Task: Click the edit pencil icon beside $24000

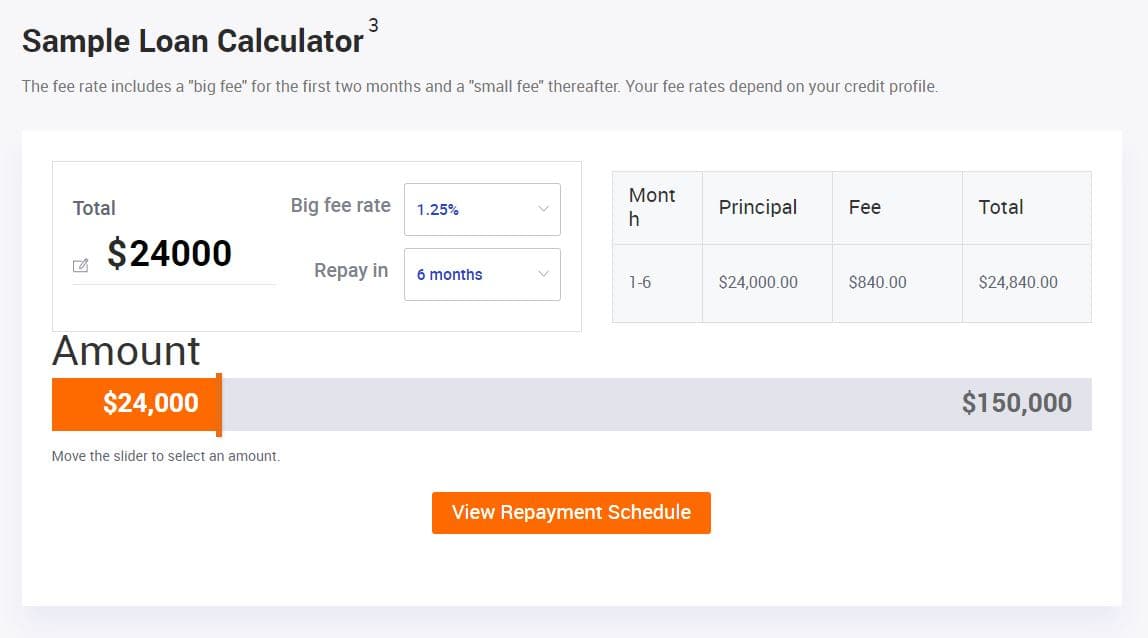Action: click(x=81, y=265)
